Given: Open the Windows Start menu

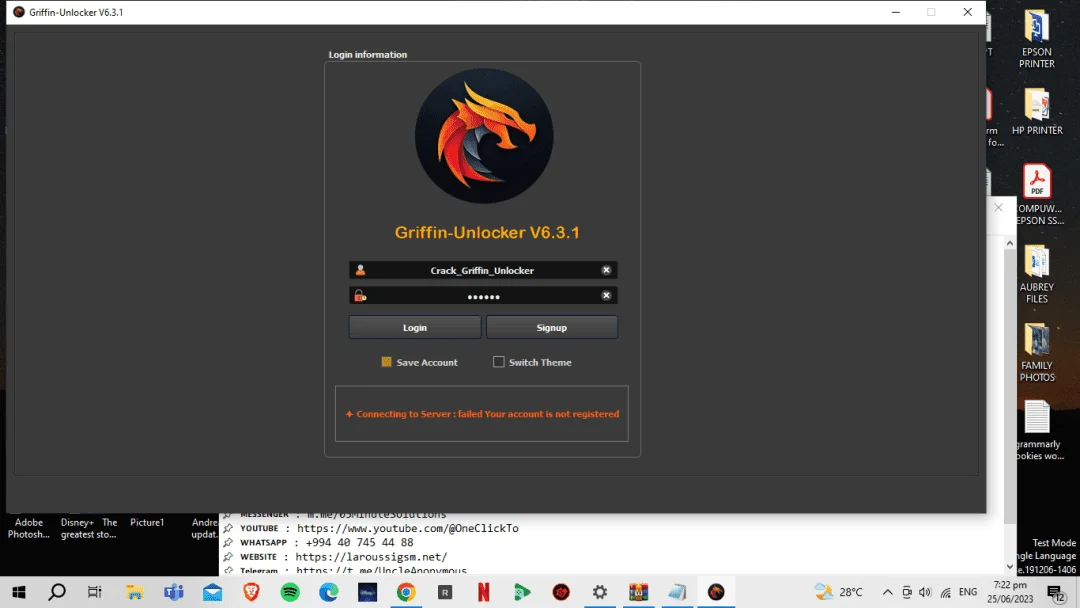Looking at the screenshot, I should pos(19,592).
